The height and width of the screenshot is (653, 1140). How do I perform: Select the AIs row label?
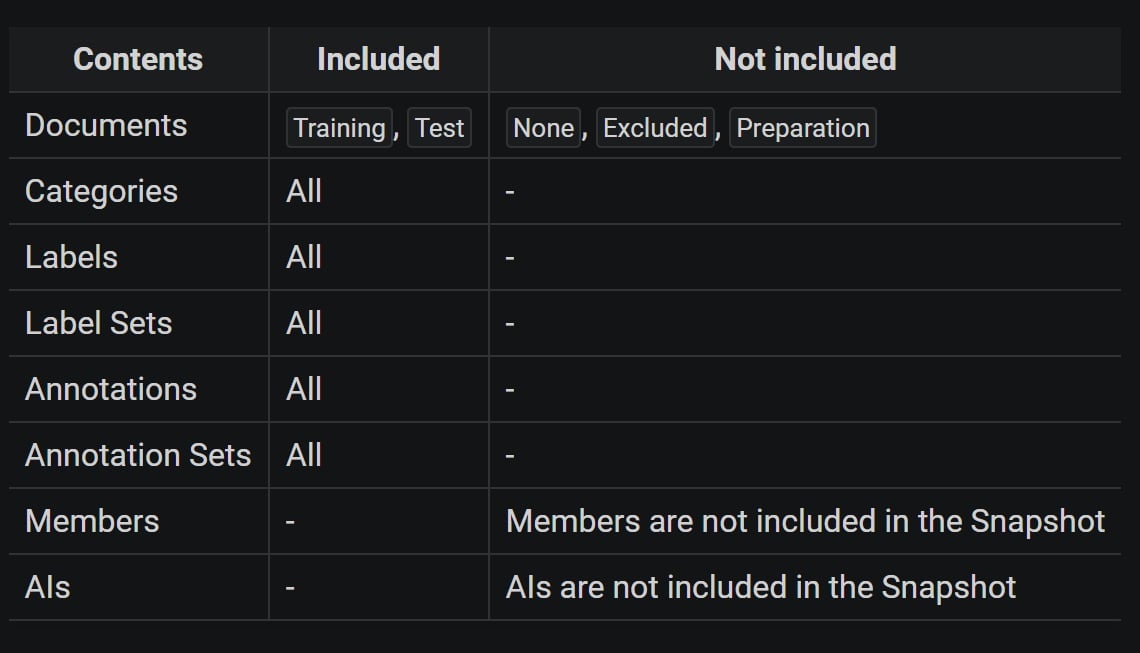coord(48,588)
